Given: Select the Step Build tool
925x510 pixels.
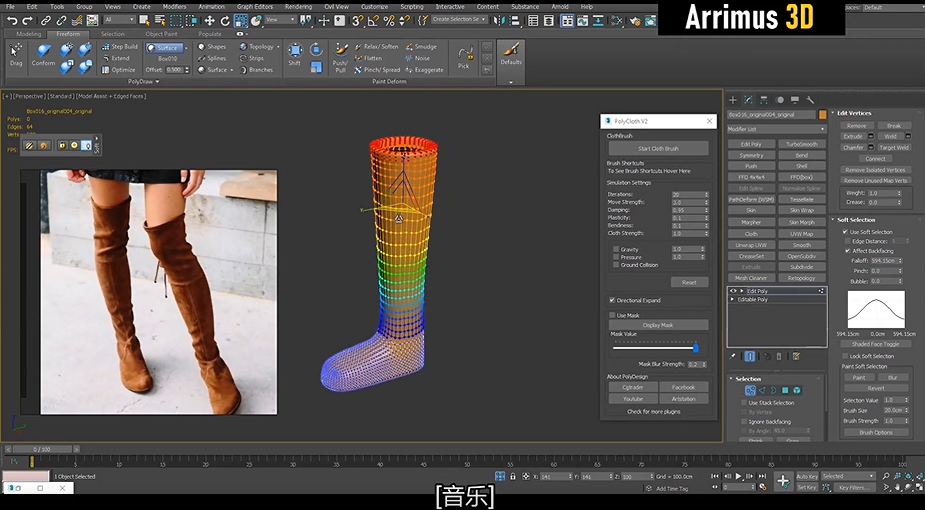Looking at the screenshot, I should 120,47.
